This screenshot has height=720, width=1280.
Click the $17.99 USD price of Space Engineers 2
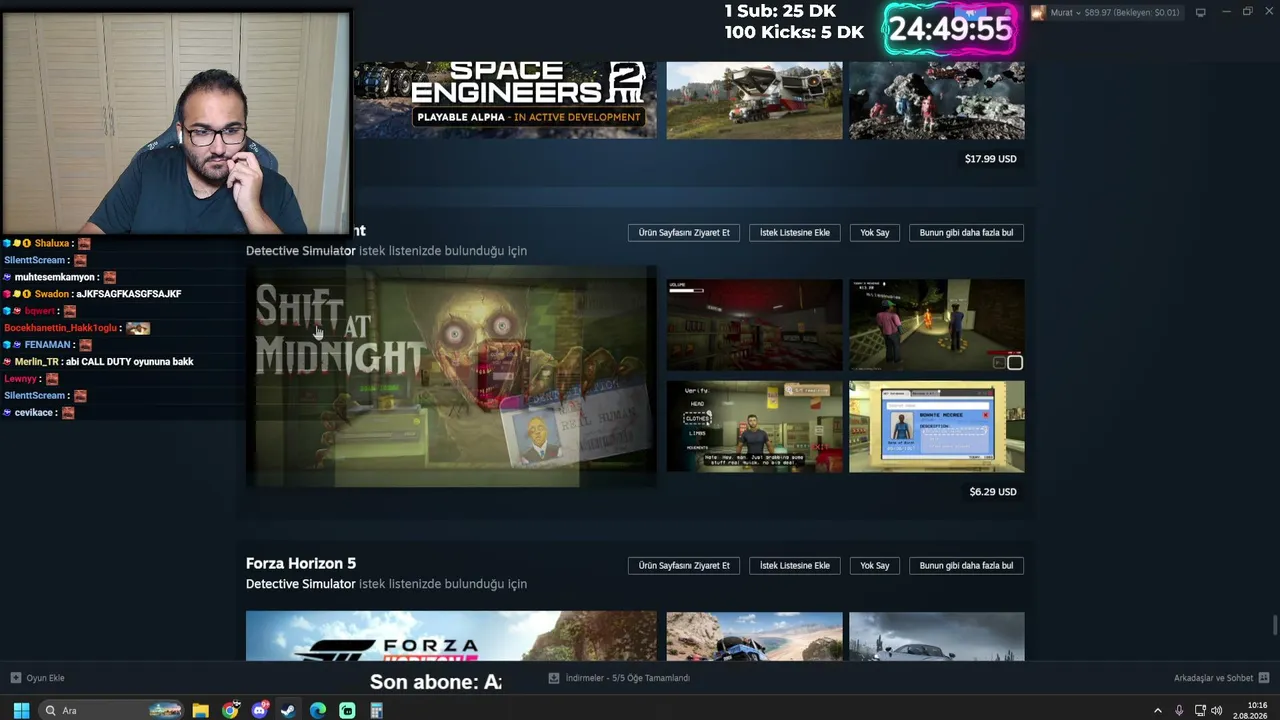[x=990, y=159]
